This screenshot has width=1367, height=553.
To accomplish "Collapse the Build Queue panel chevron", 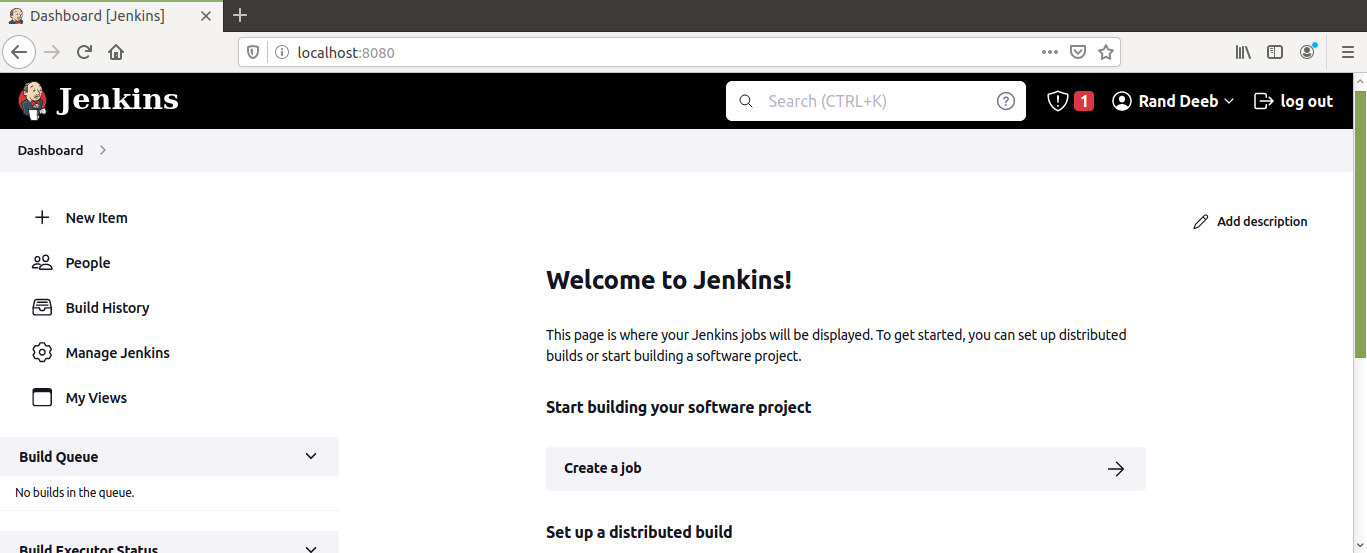I will pyautogui.click(x=311, y=456).
